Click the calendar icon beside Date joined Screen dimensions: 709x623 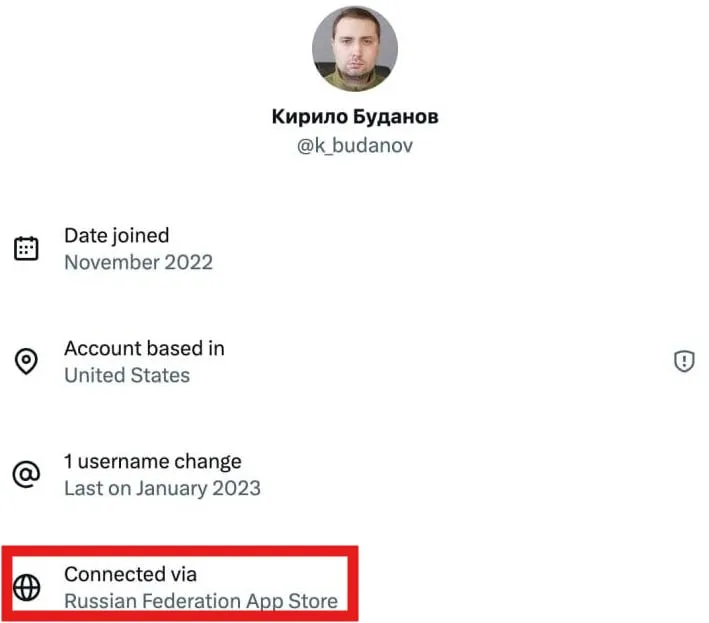(x=26, y=249)
